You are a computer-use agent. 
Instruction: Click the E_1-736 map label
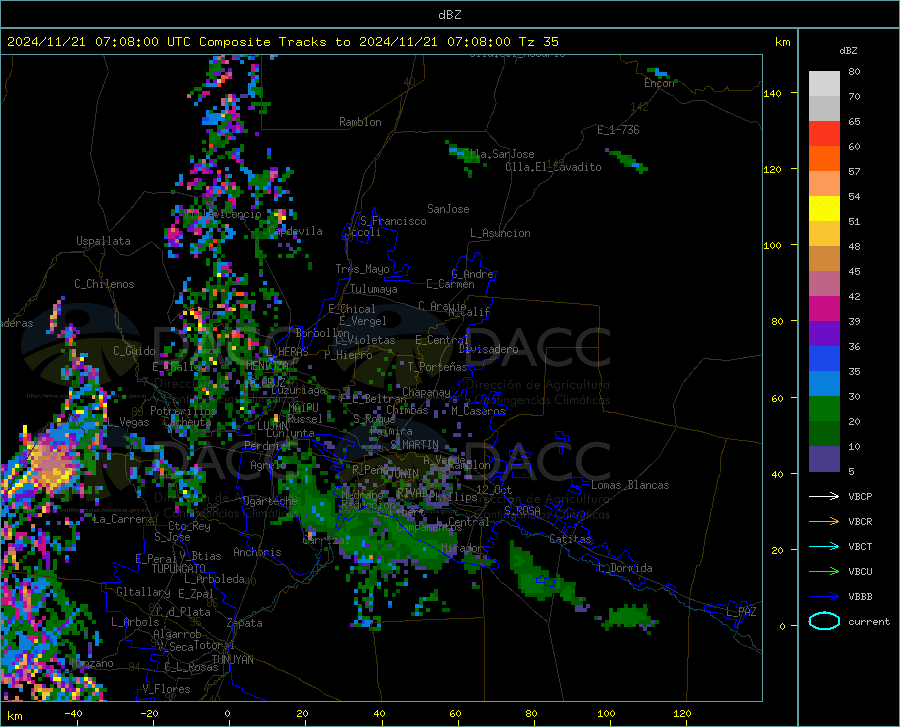point(618,130)
